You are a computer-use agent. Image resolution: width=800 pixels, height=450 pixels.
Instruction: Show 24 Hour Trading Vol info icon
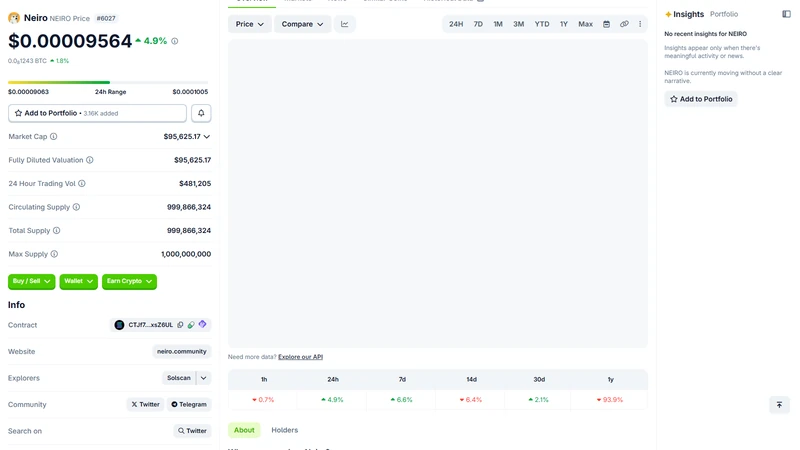(x=82, y=183)
